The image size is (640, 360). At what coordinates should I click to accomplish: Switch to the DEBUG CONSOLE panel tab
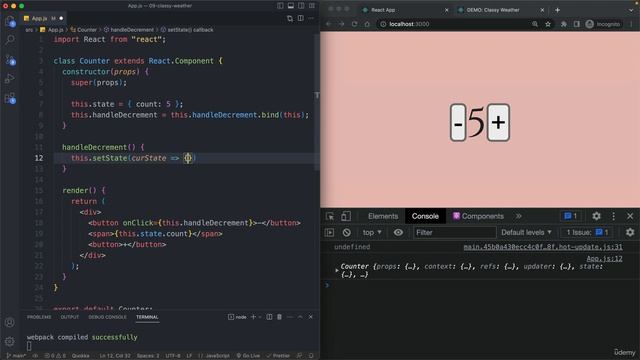107,317
